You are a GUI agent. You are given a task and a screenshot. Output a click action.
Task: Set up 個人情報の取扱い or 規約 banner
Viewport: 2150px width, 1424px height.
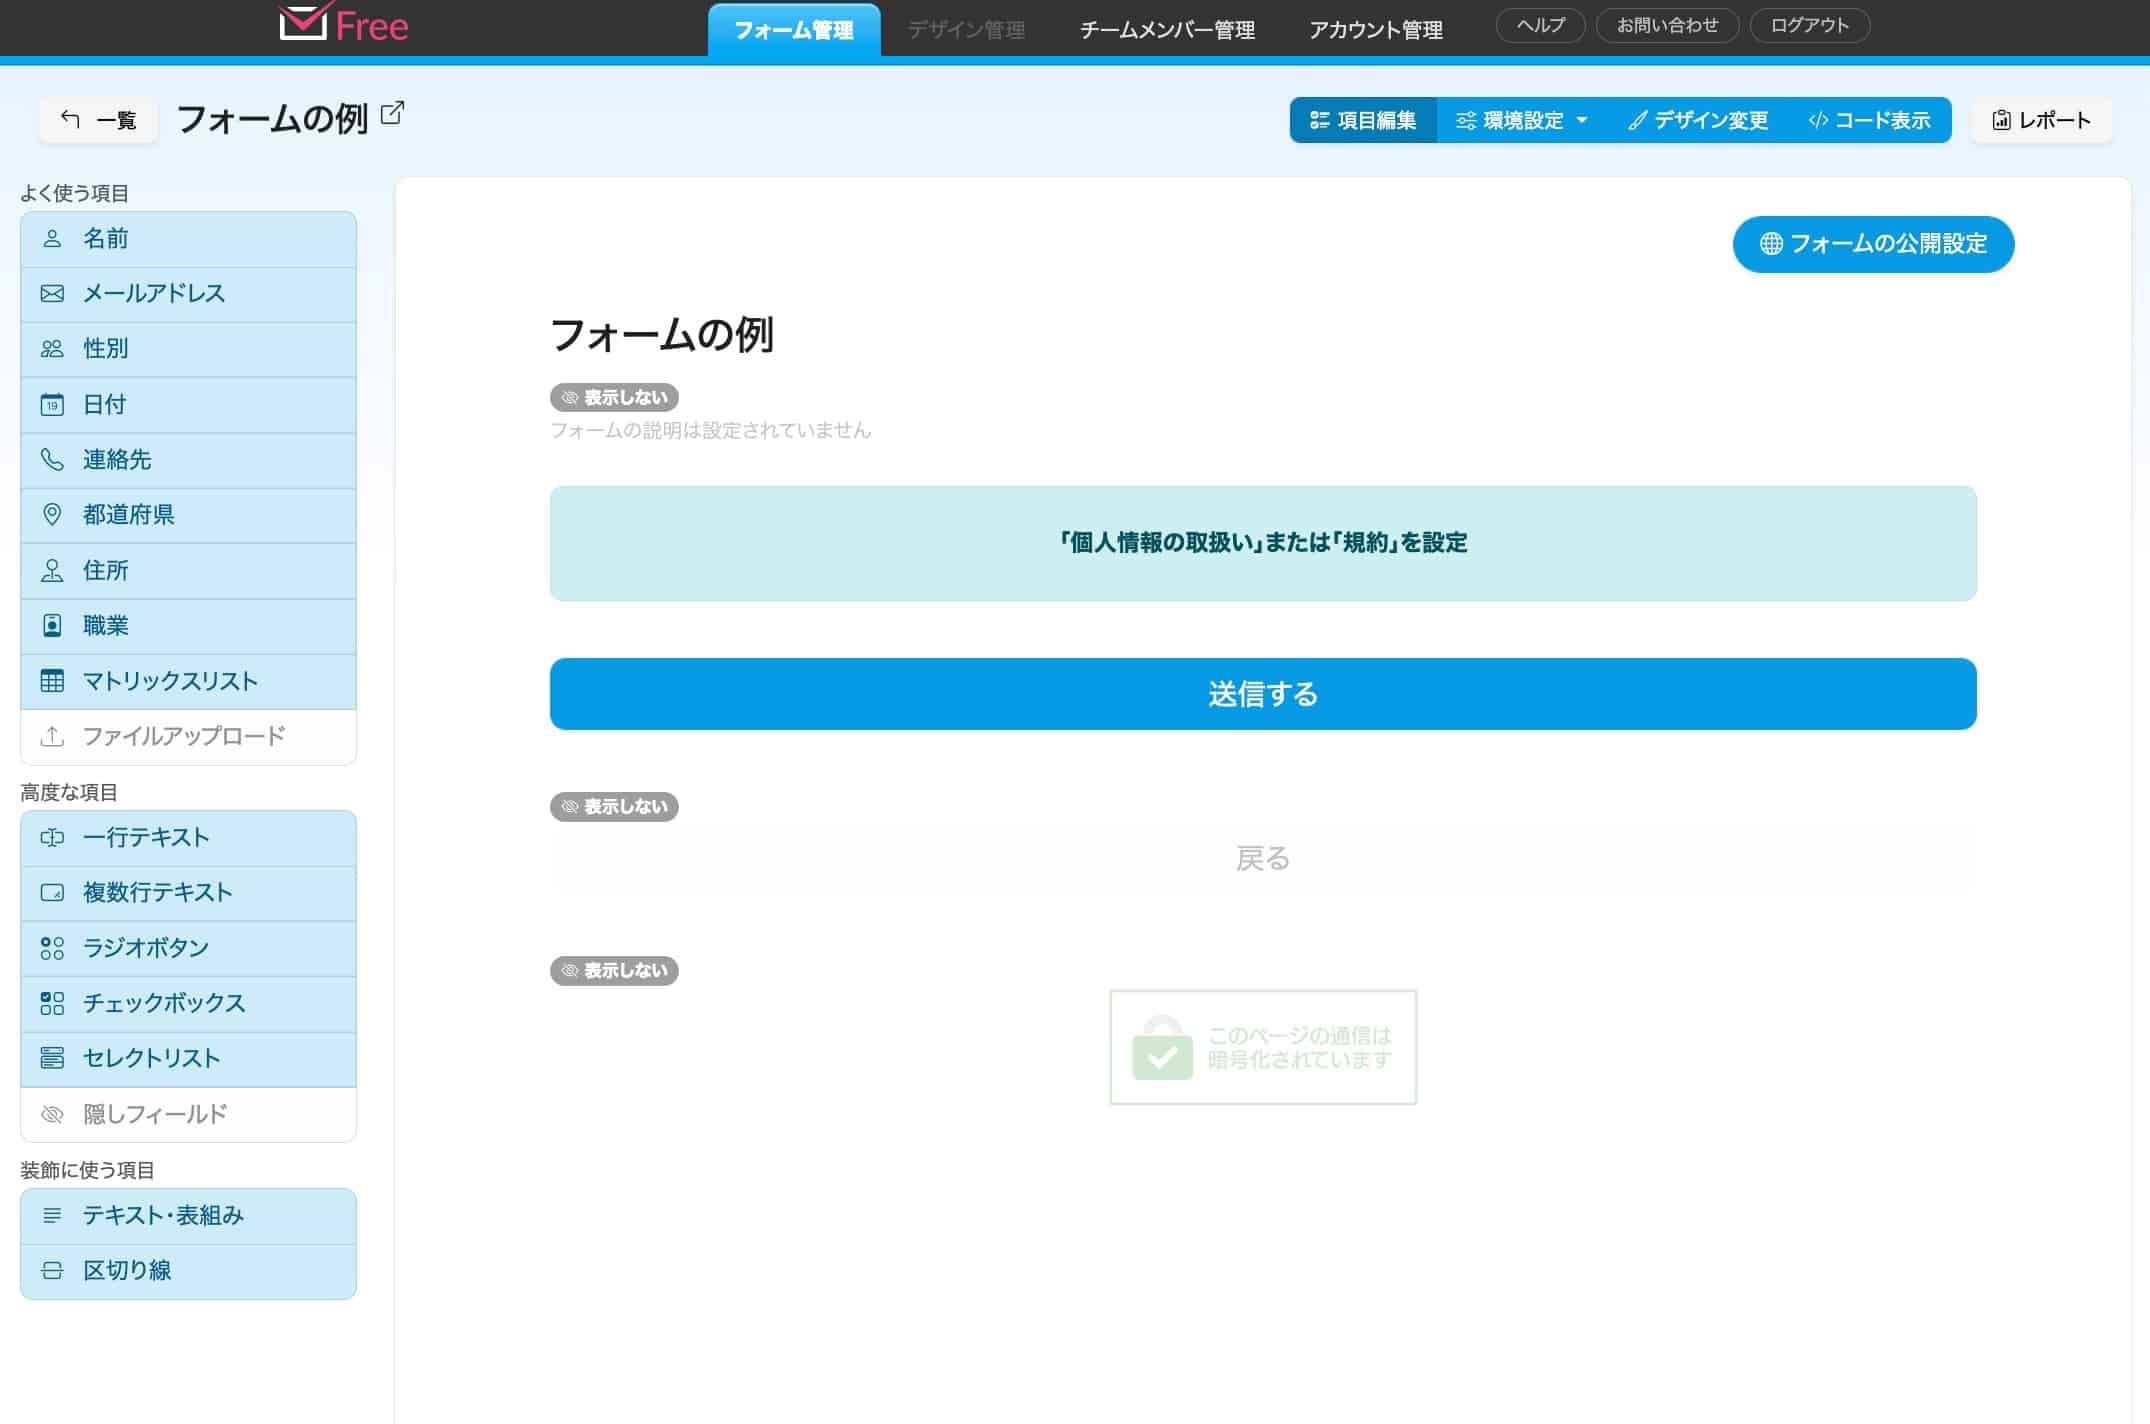pos(1262,543)
